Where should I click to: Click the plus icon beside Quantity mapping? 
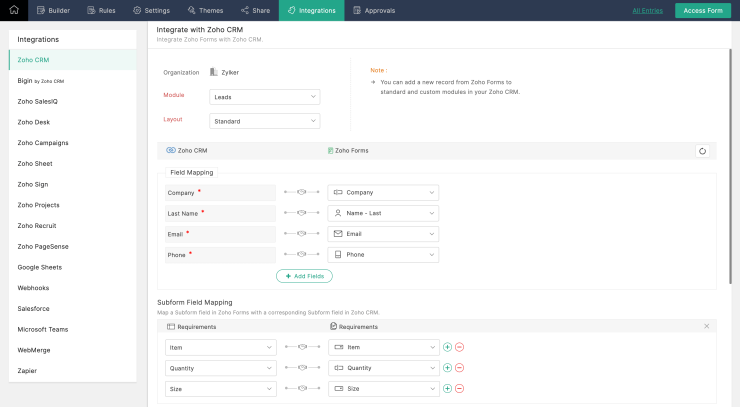(447, 367)
